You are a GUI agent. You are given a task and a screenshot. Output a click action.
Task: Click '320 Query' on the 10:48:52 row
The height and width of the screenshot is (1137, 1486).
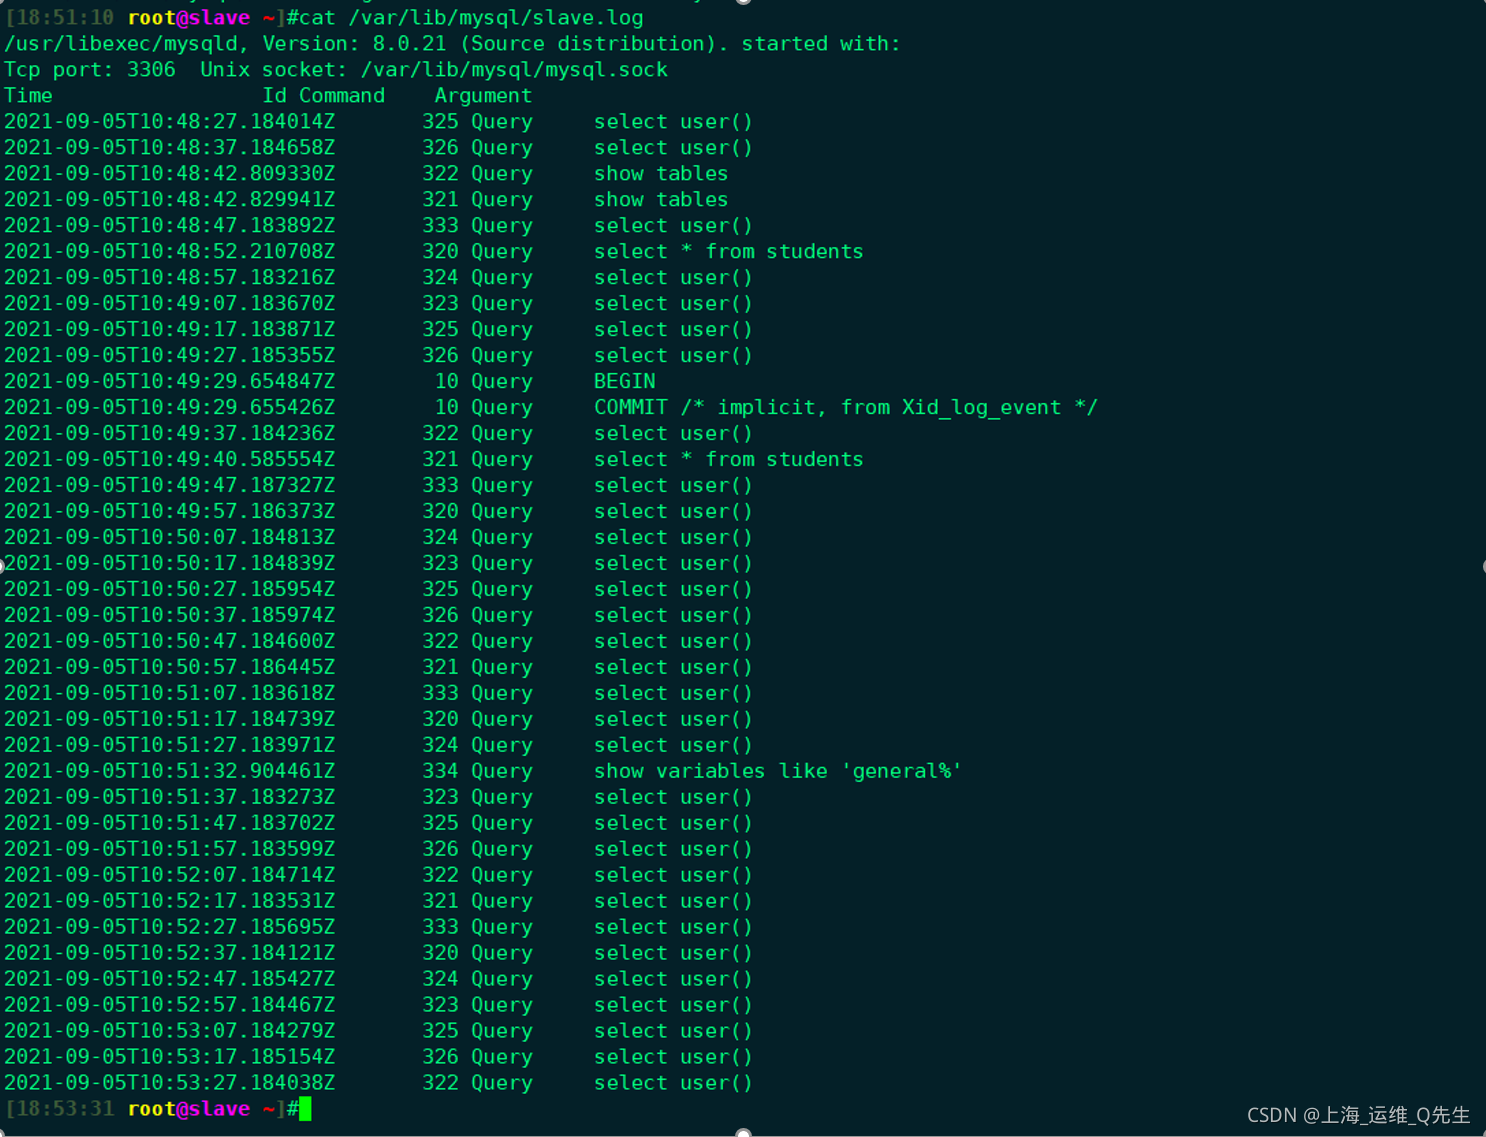[x=477, y=252]
